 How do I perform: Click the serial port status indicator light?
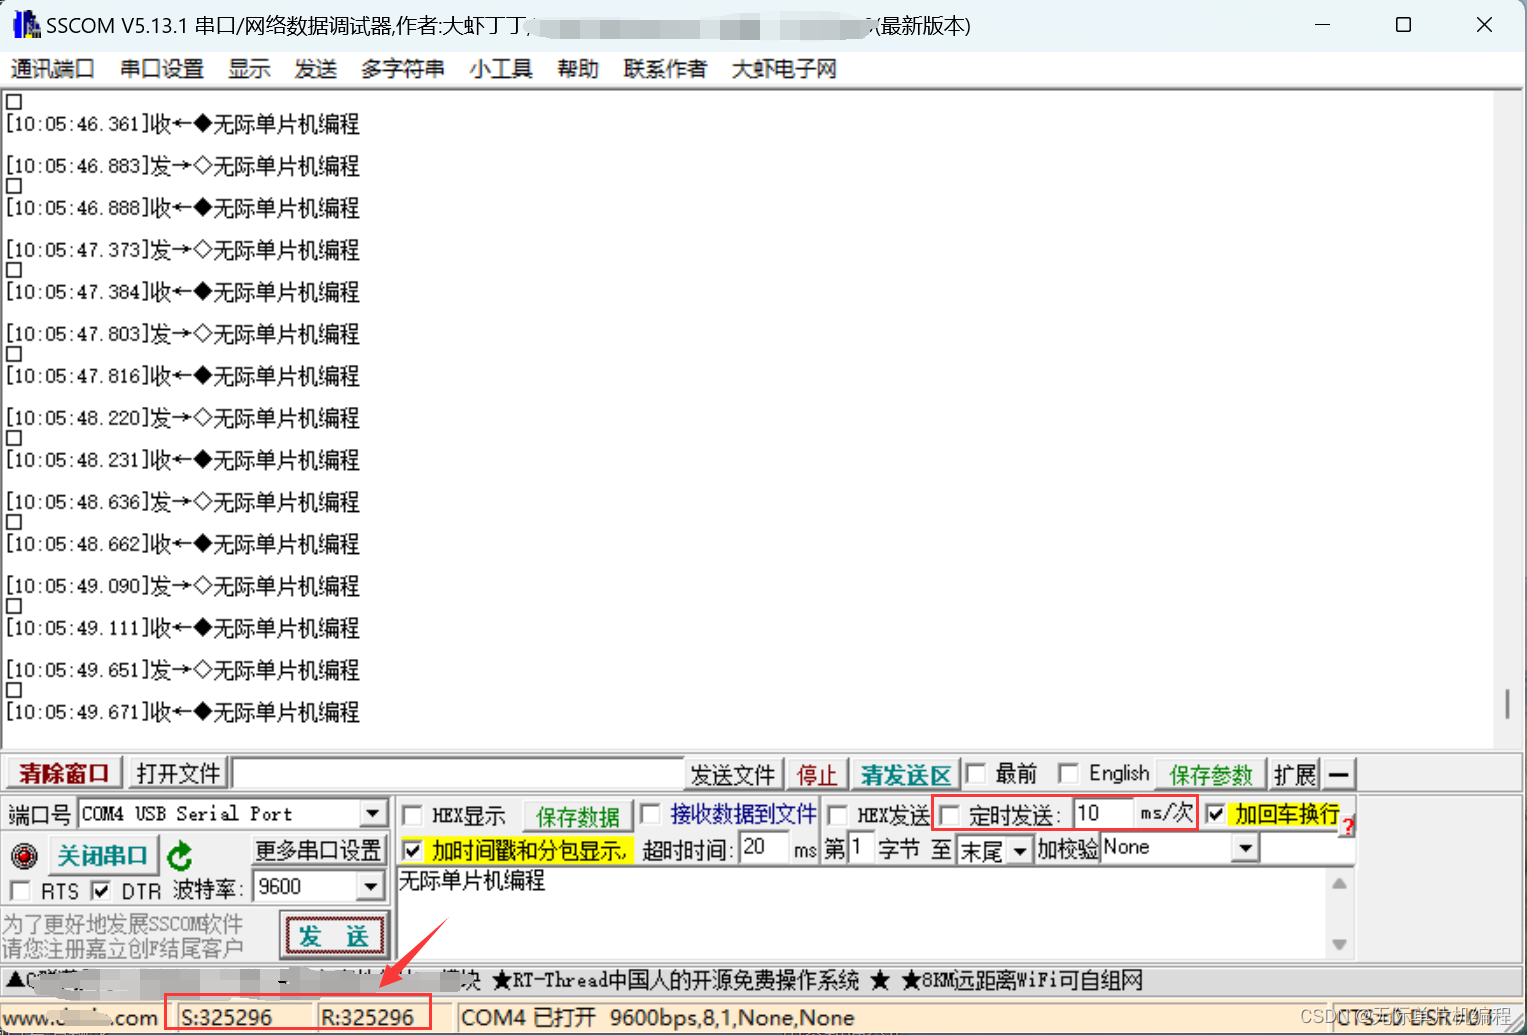point(24,855)
